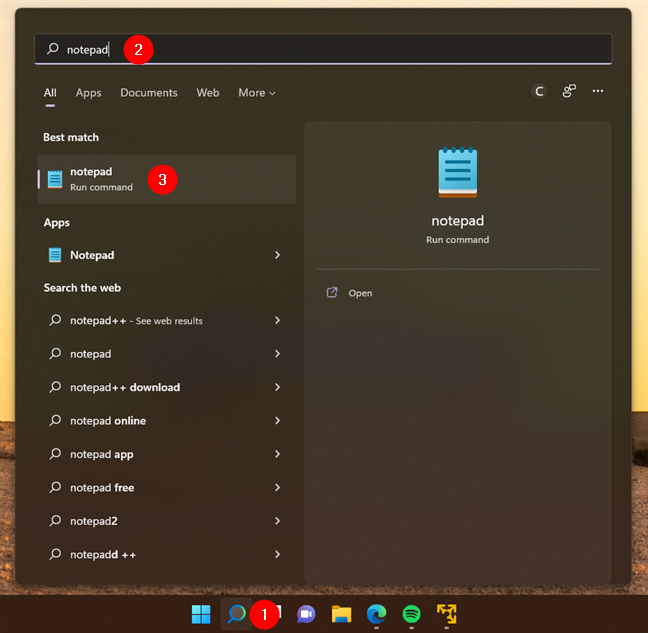Open Spotify from the taskbar

pyautogui.click(x=412, y=614)
